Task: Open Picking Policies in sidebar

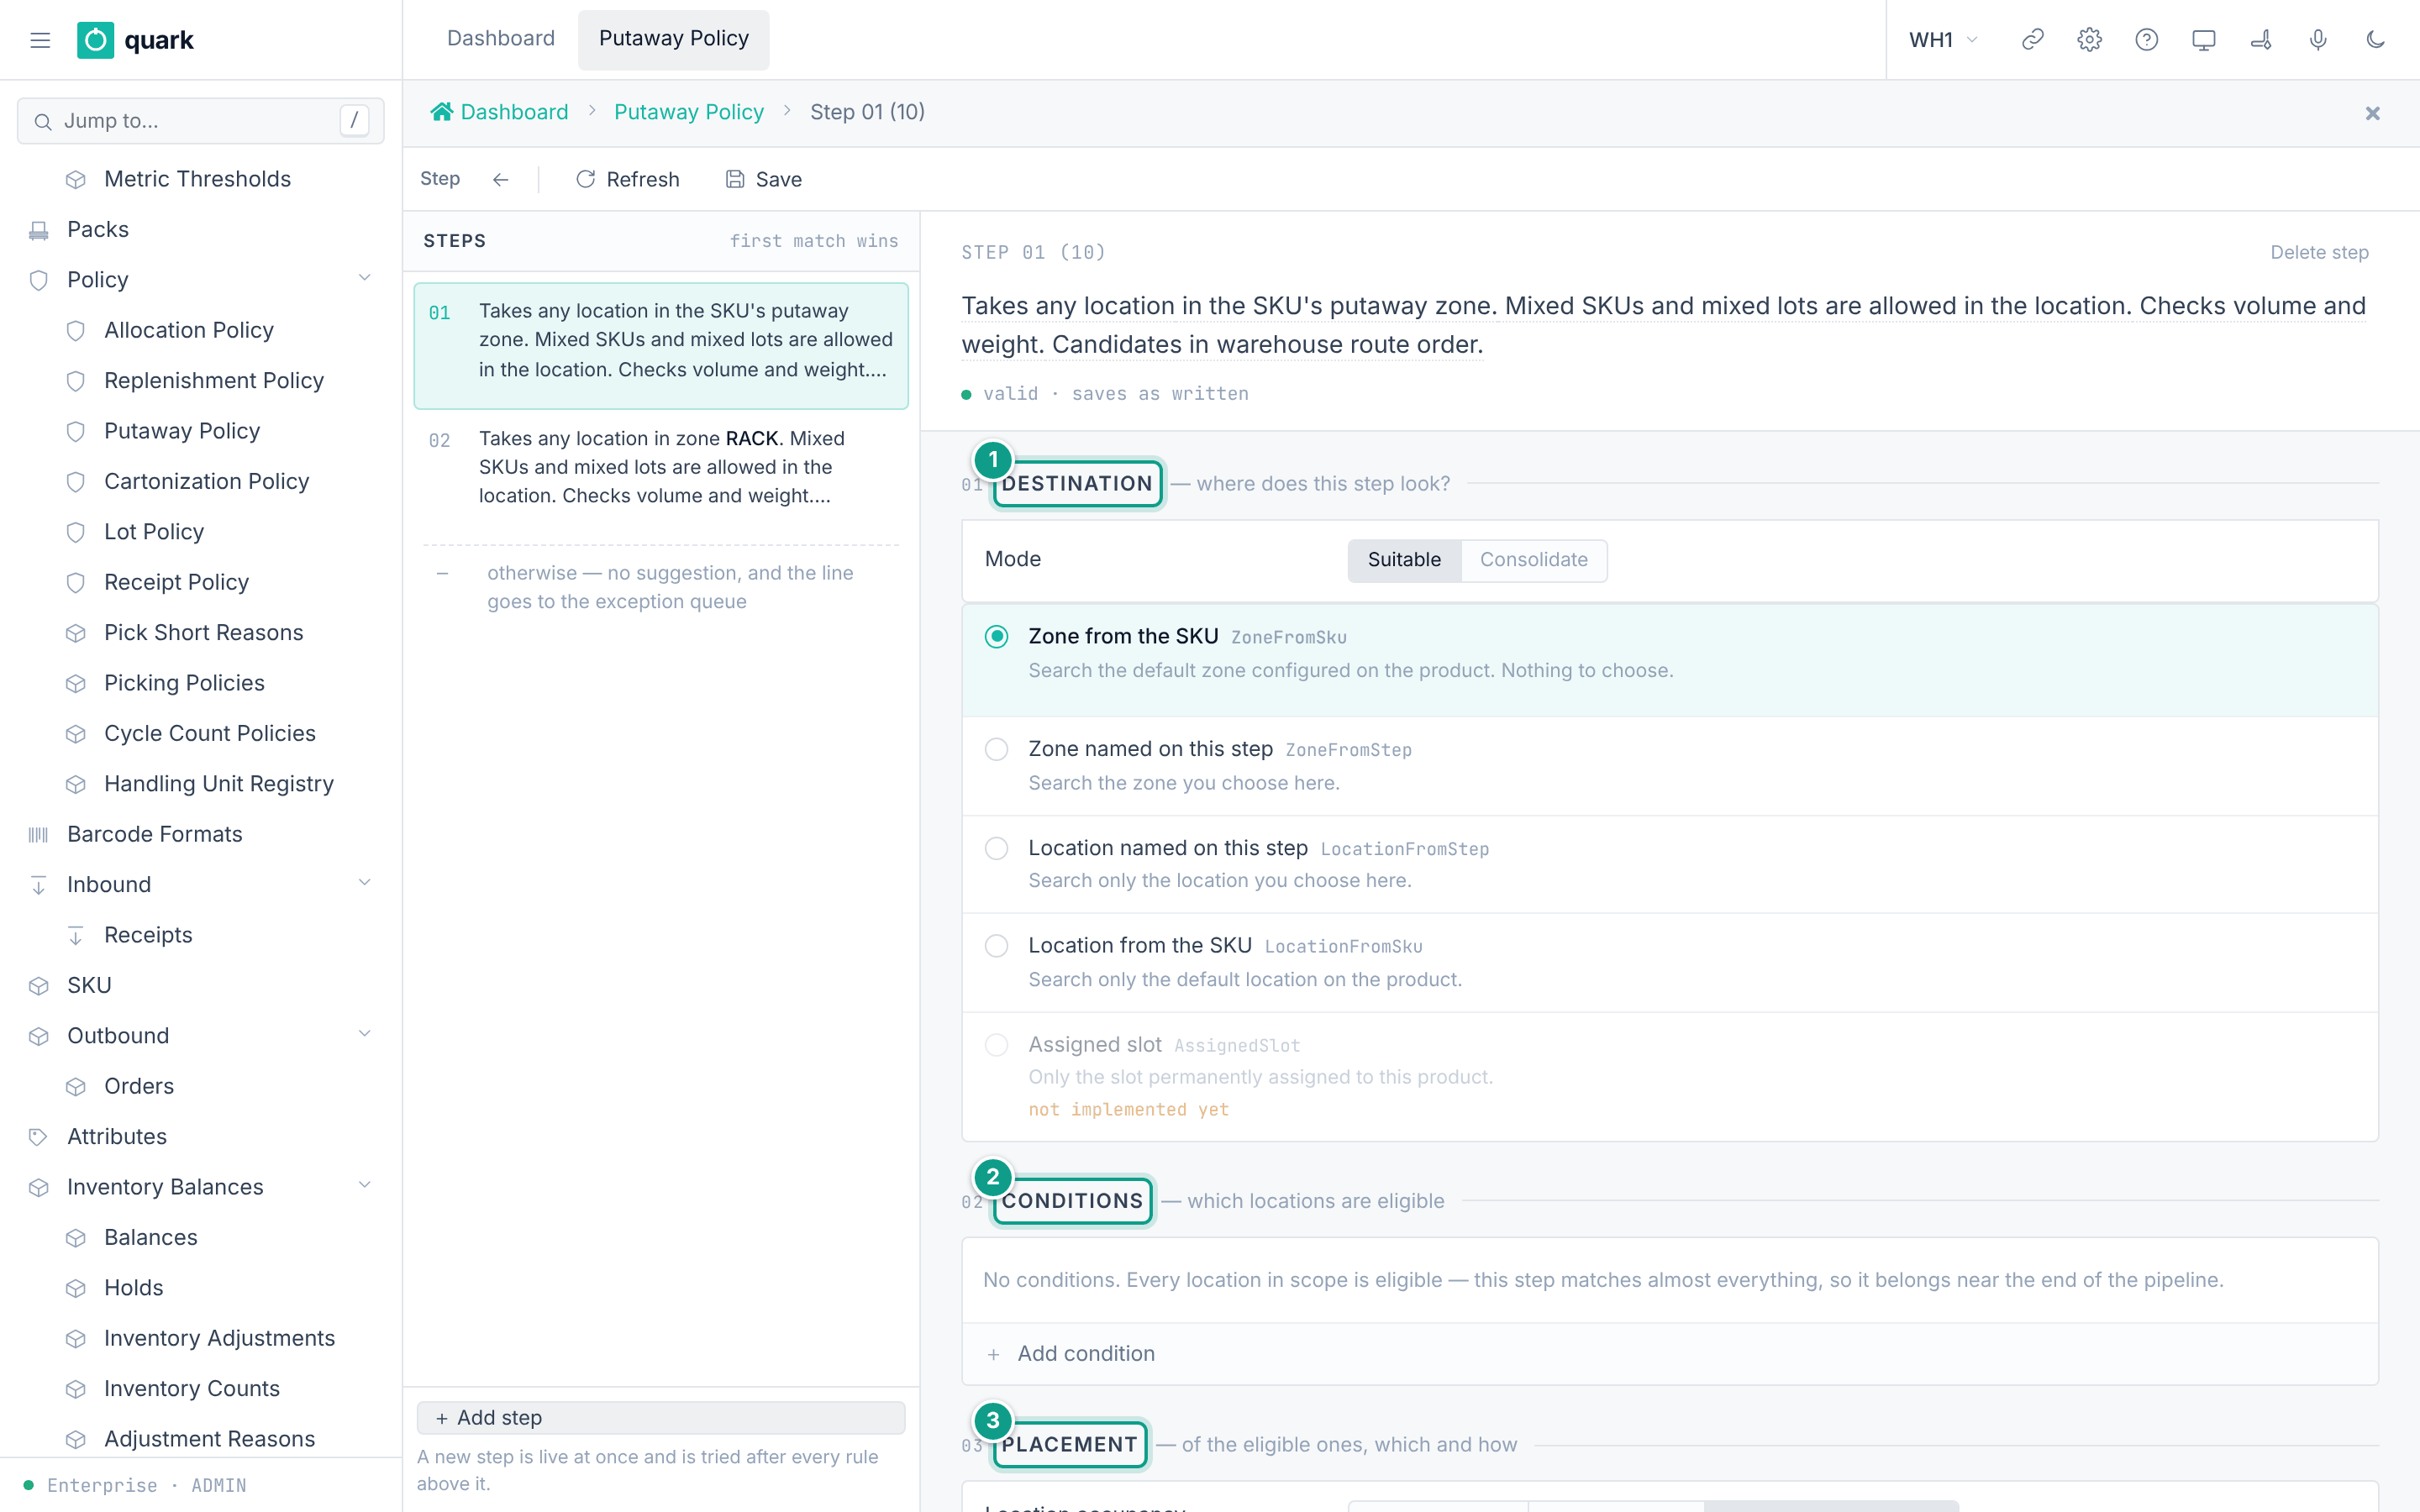Action: (184, 683)
